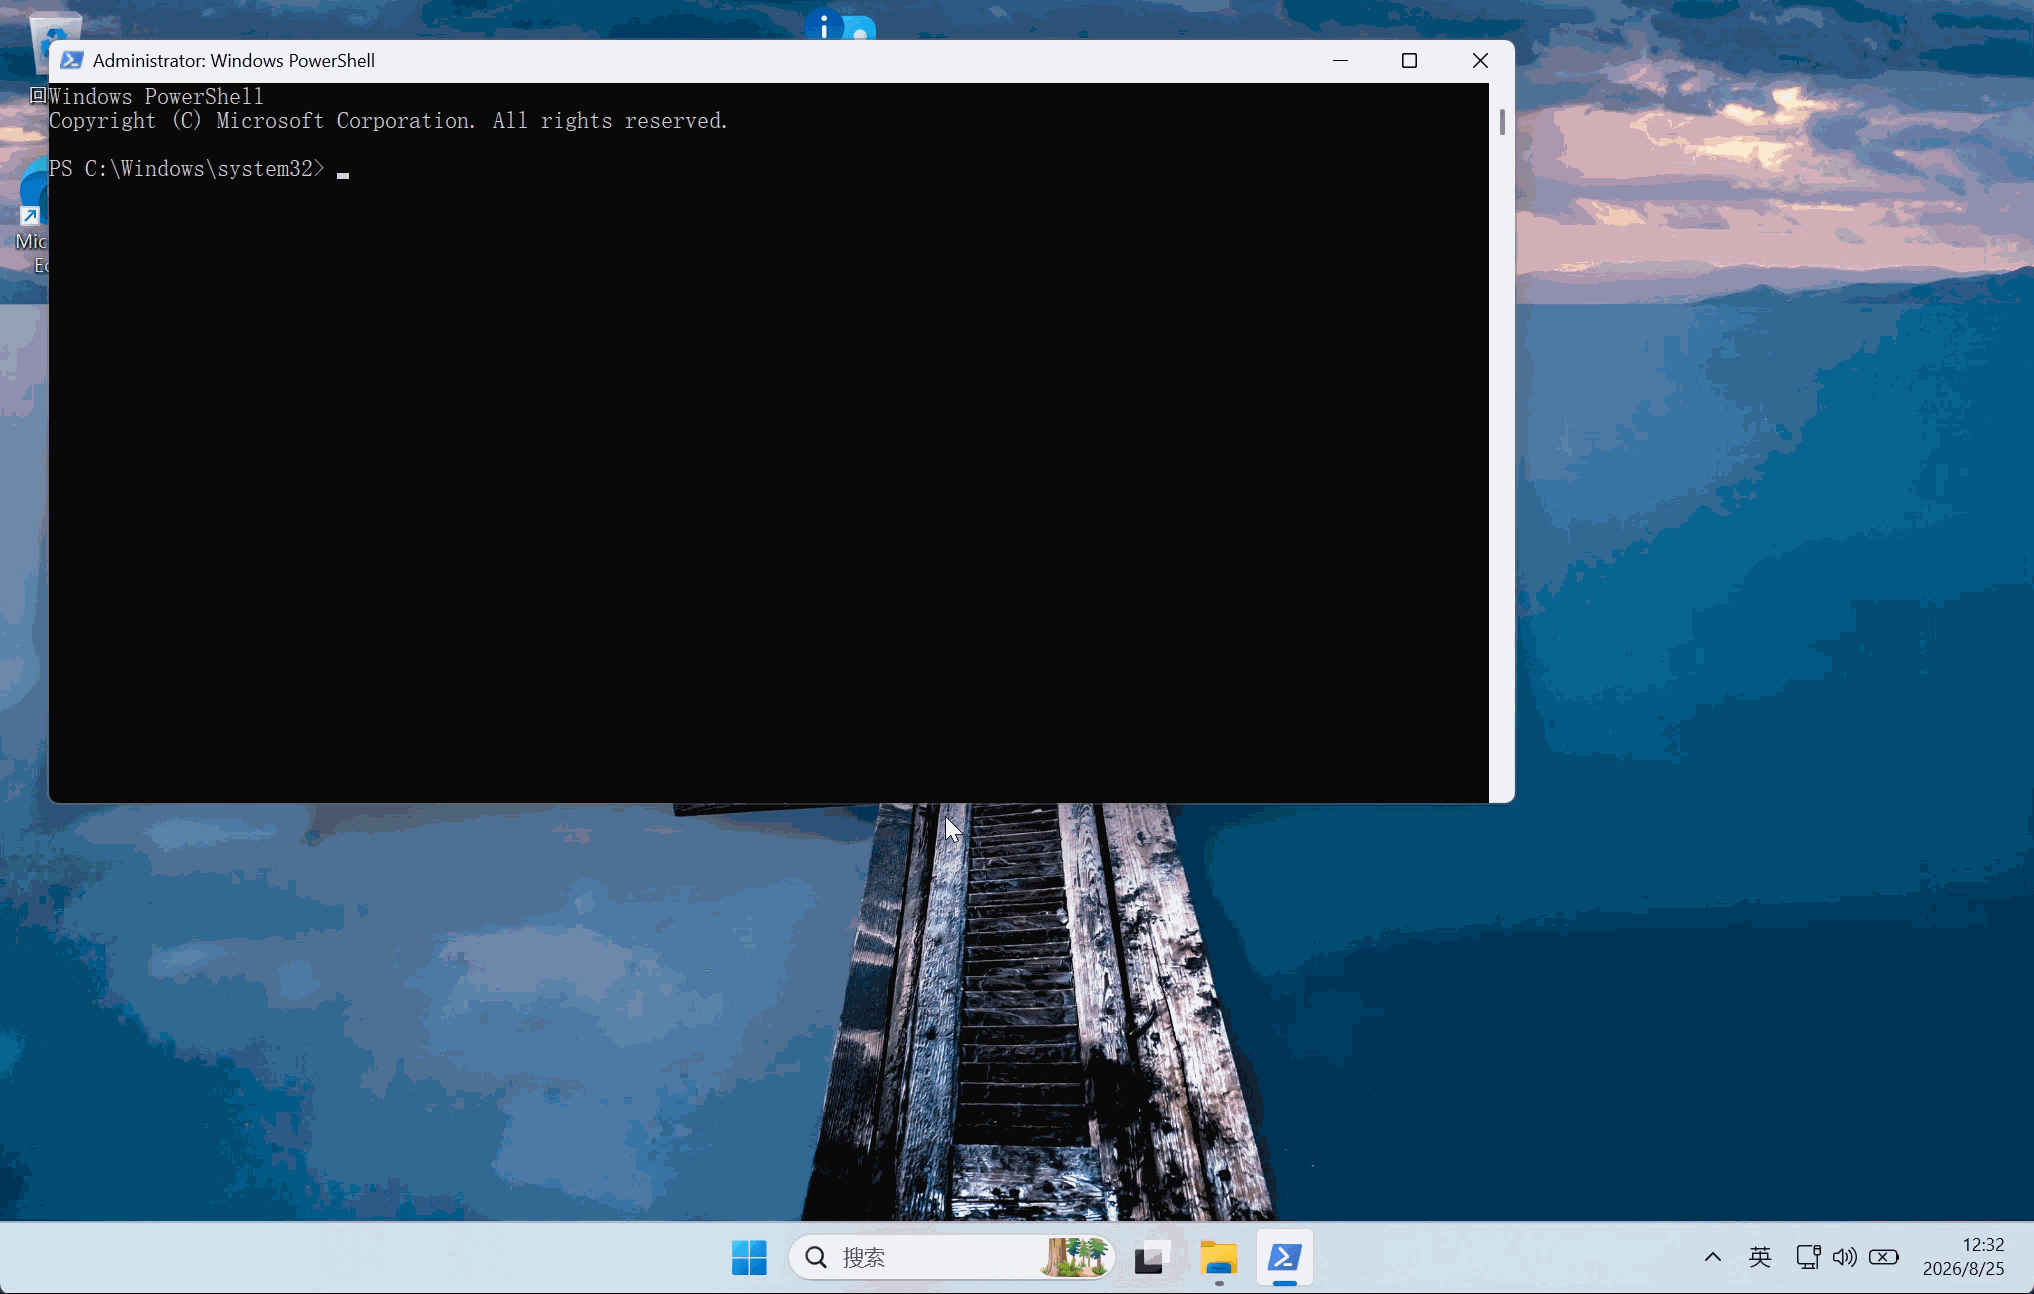Open network status in system tray

click(x=1808, y=1257)
